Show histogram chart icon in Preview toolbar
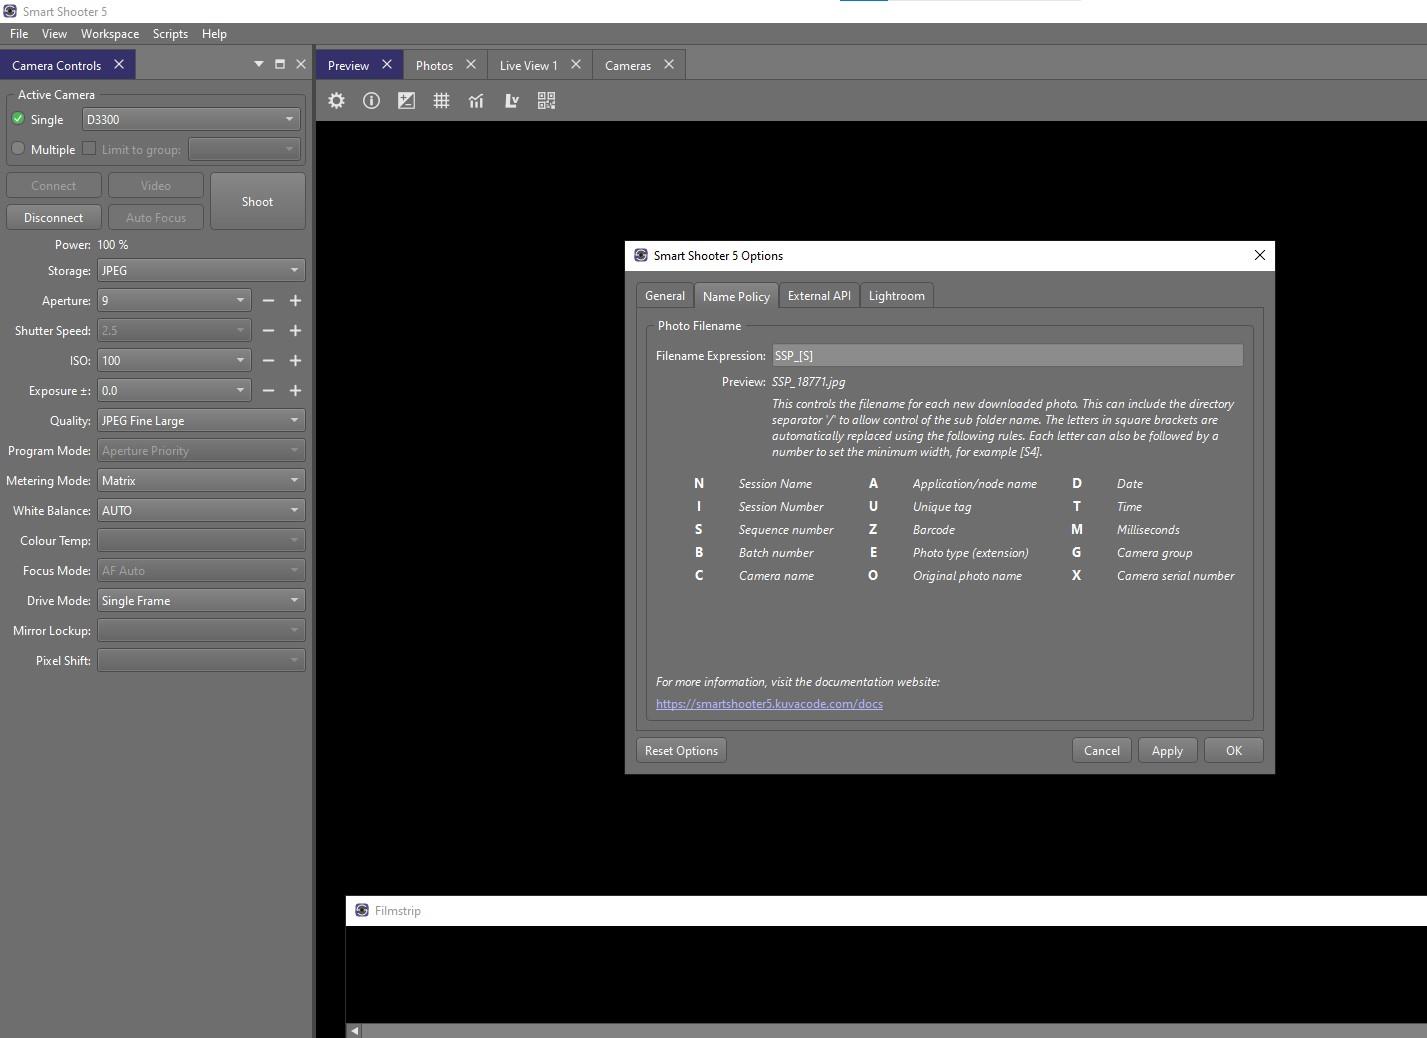The image size is (1427, 1038). 476,101
